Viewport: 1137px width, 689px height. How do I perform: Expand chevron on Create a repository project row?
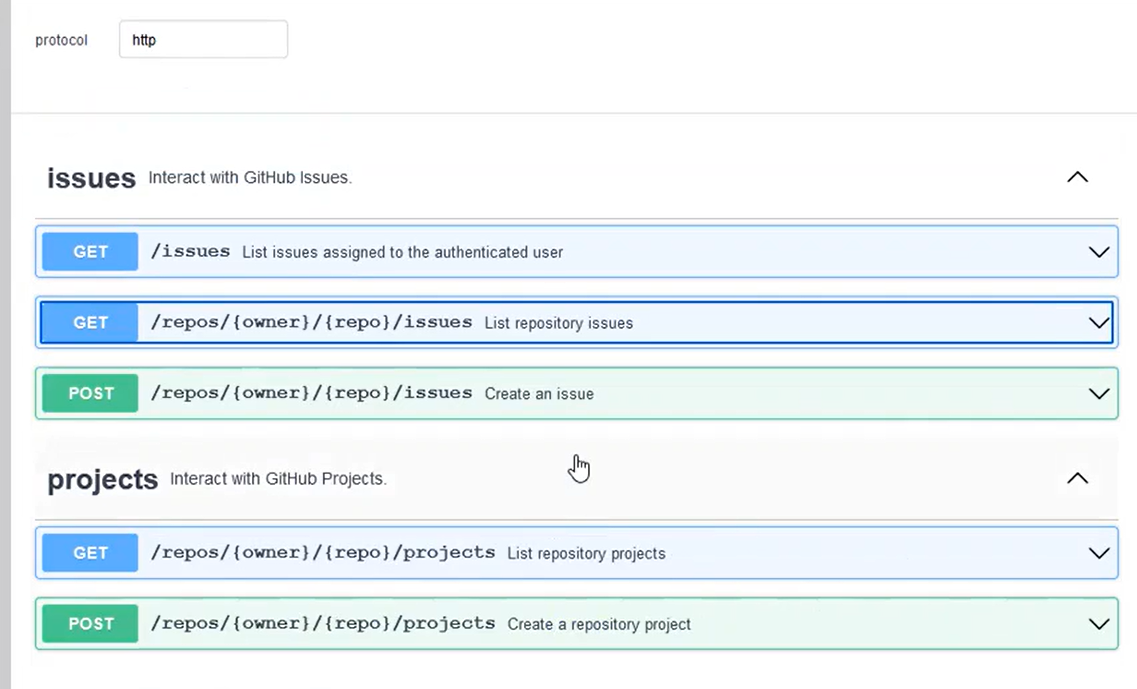(x=1098, y=624)
